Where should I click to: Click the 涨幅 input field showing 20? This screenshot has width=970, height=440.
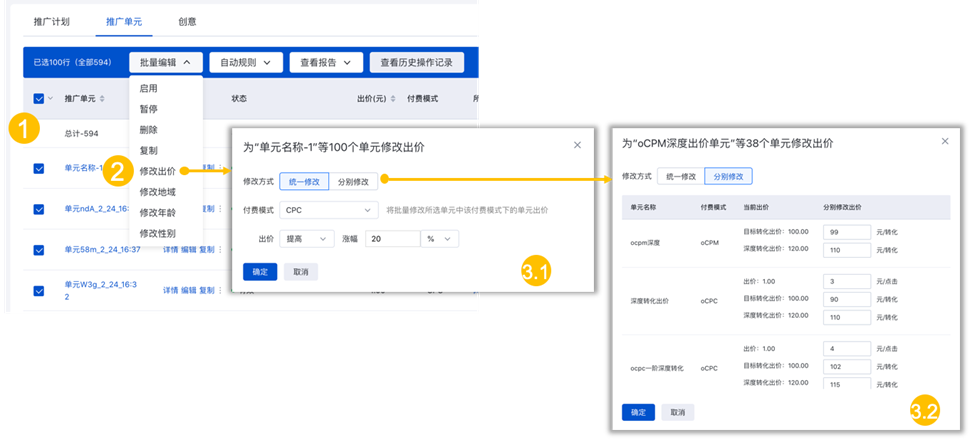391,239
